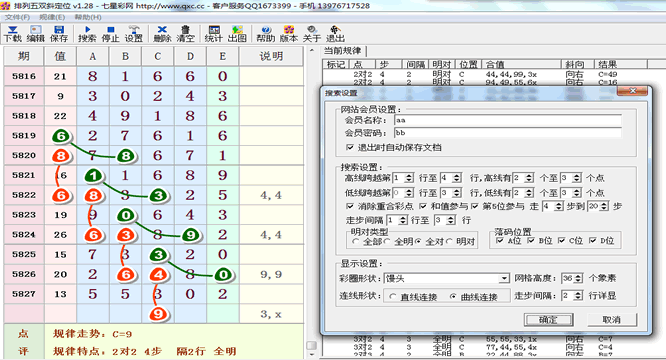Adjust the 高线跨越第 first spinner
The width and height of the screenshot is (666, 360).
tap(403, 177)
